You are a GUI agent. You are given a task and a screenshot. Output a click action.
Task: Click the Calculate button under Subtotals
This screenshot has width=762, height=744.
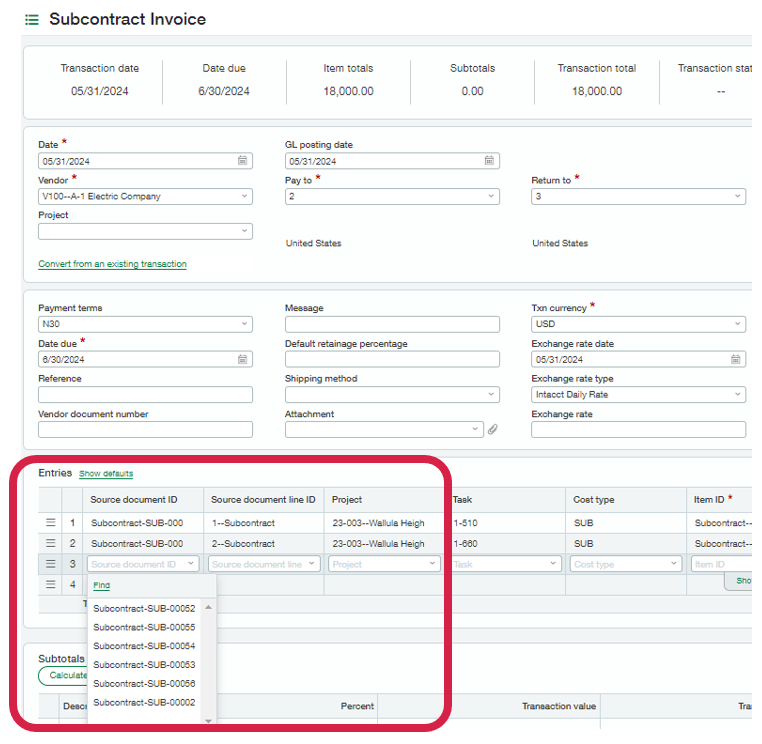coord(63,675)
